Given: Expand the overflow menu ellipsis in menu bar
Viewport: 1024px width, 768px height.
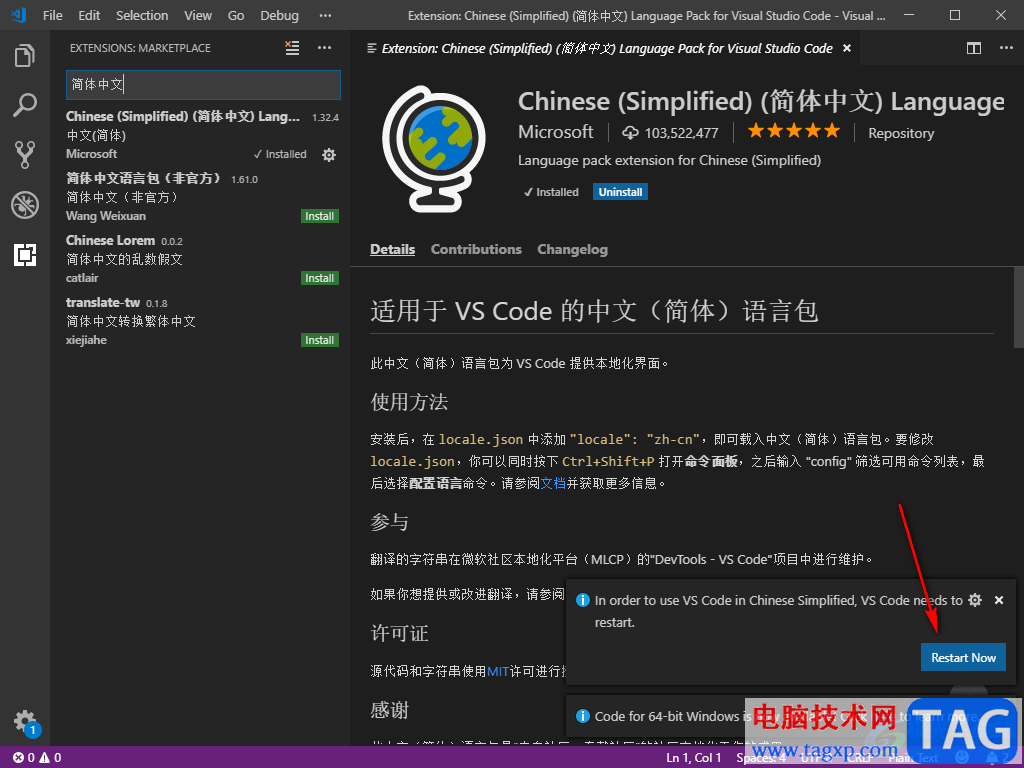Looking at the screenshot, I should pos(325,15).
